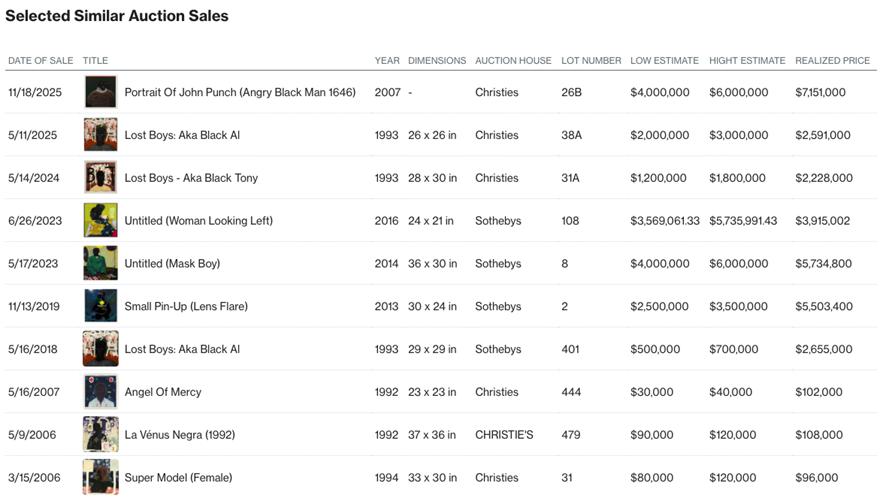Click the Untitled (Mask Boy) title text

click(172, 264)
